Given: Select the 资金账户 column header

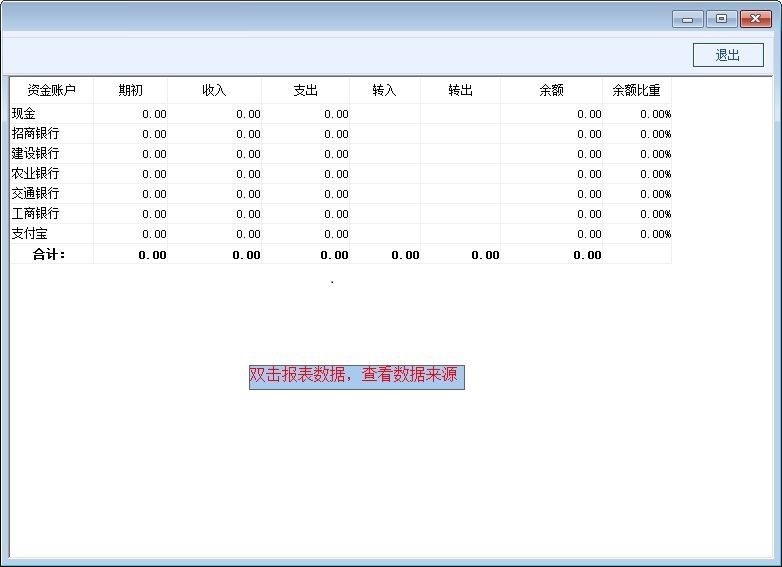Looking at the screenshot, I should click(x=51, y=90).
